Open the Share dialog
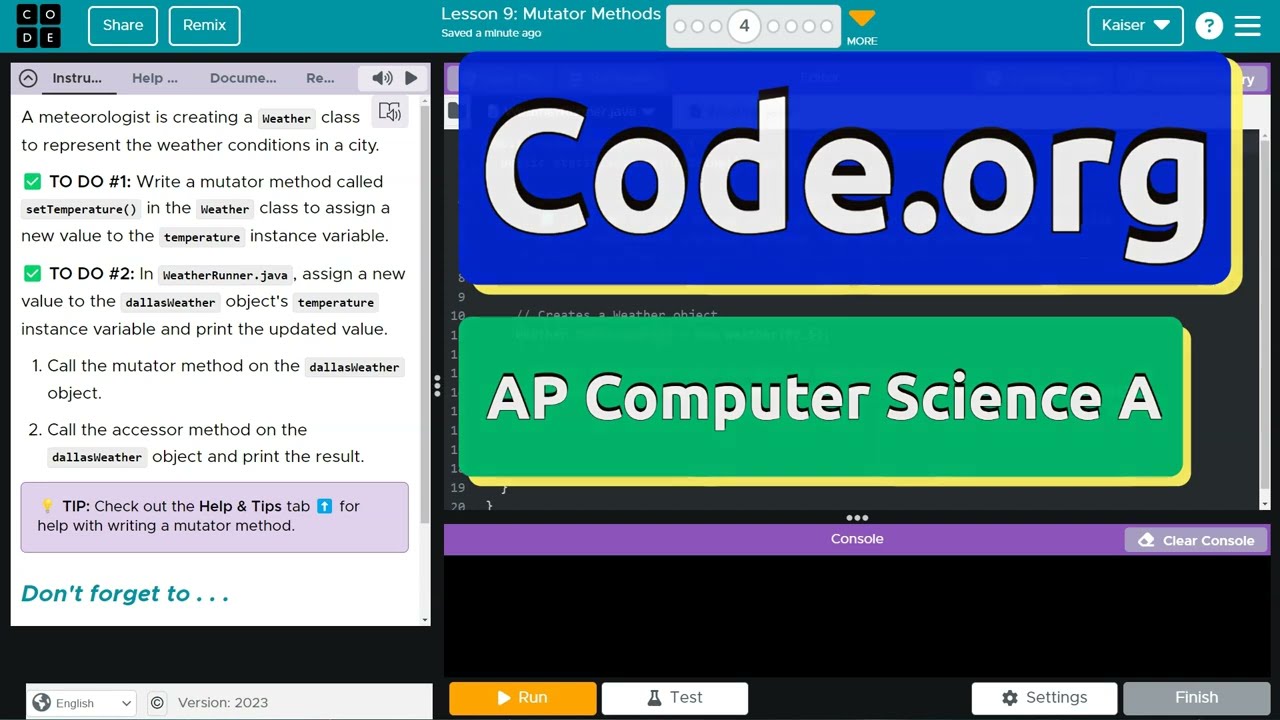The image size is (1280, 720). [123, 25]
